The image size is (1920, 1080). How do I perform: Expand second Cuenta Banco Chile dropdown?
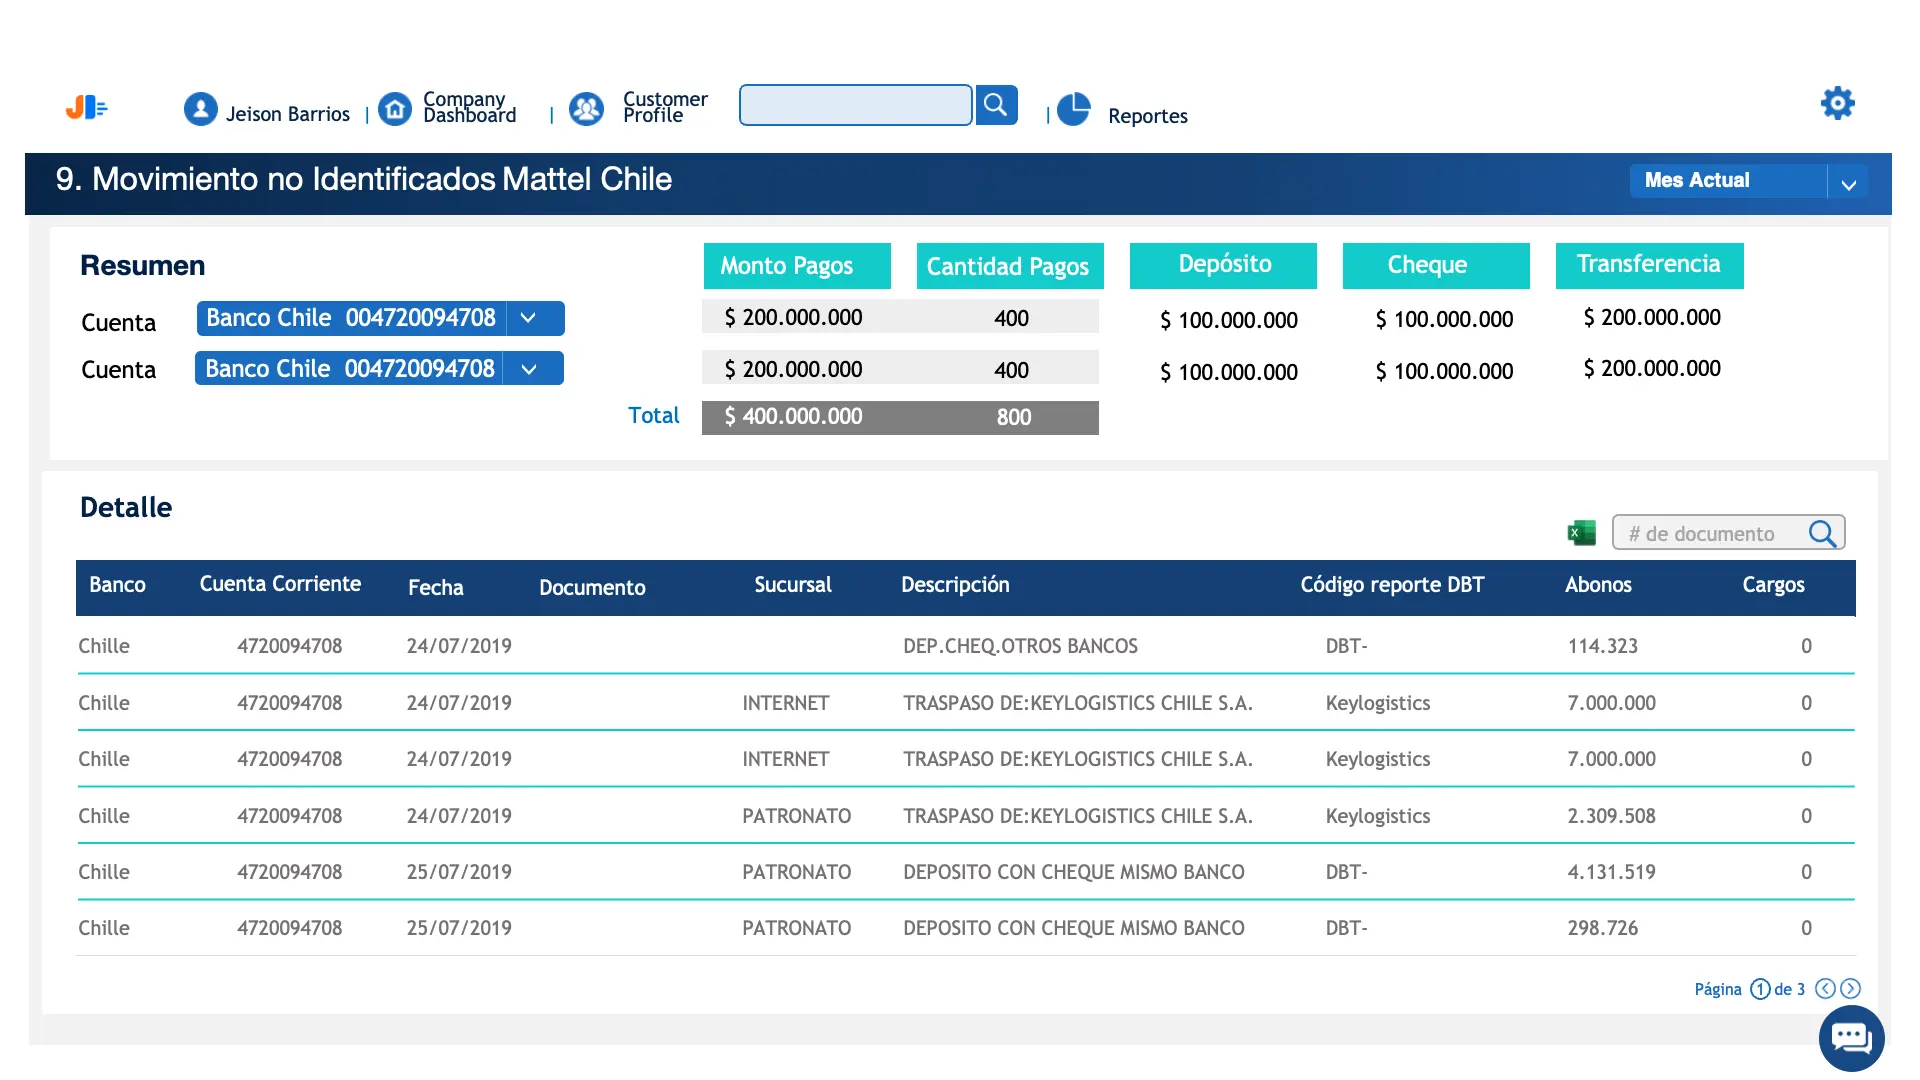[529, 369]
